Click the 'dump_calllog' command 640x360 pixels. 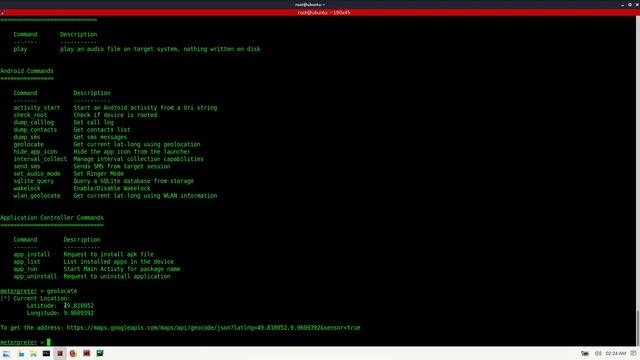[x=33, y=122]
